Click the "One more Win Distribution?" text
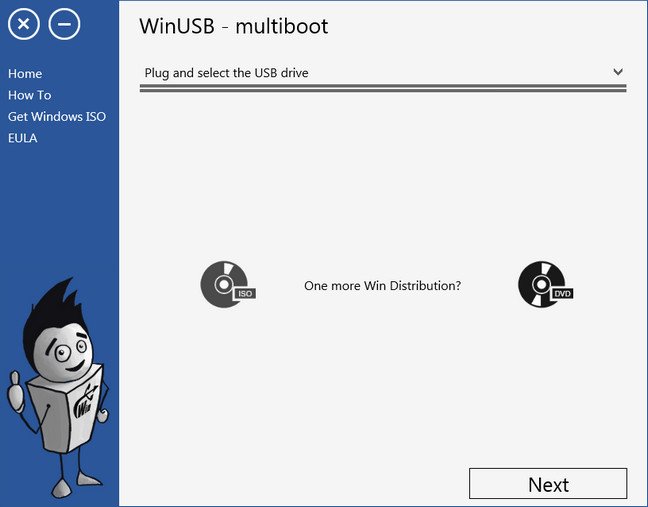This screenshot has height=507, width=648. coord(382,286)
